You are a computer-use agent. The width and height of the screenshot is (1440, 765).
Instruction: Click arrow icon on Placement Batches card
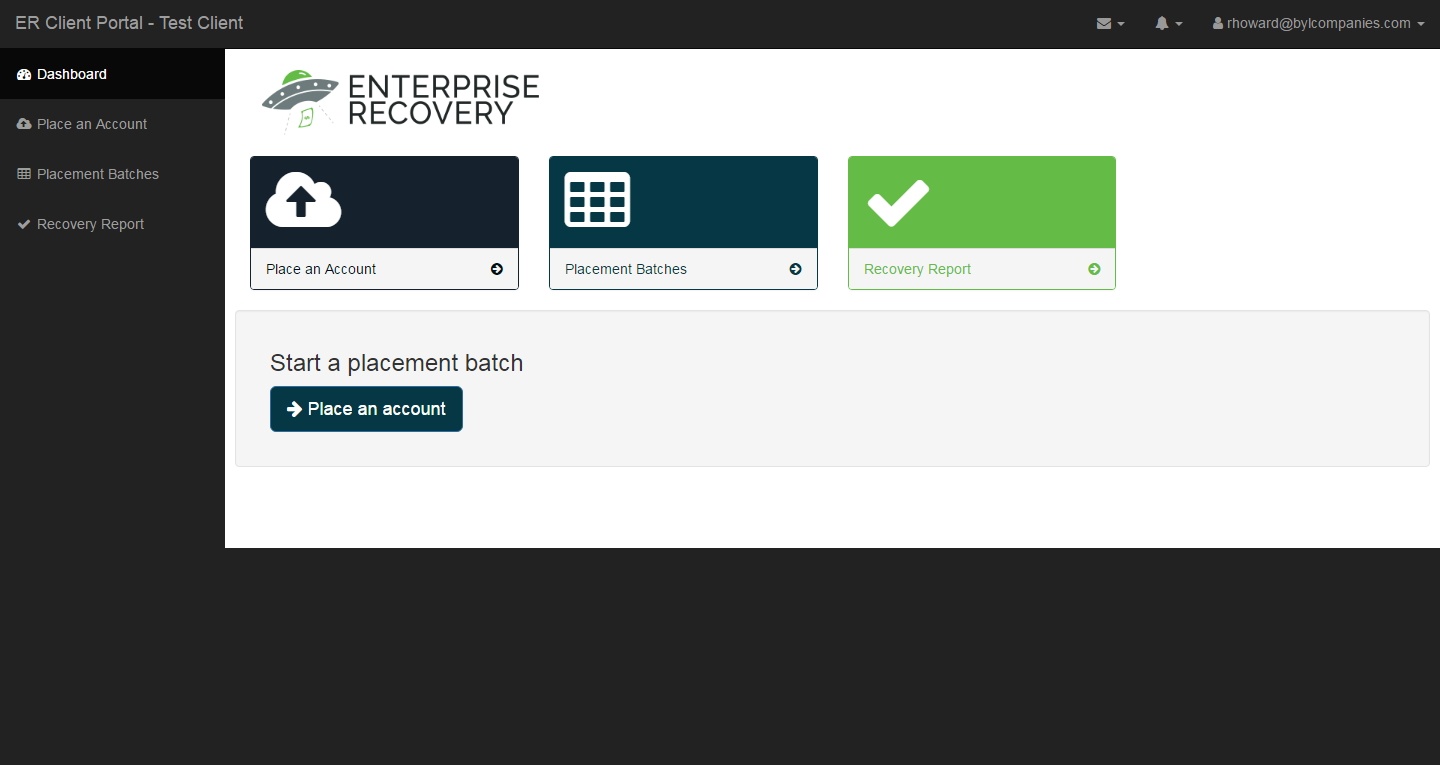tap(796, 269)
